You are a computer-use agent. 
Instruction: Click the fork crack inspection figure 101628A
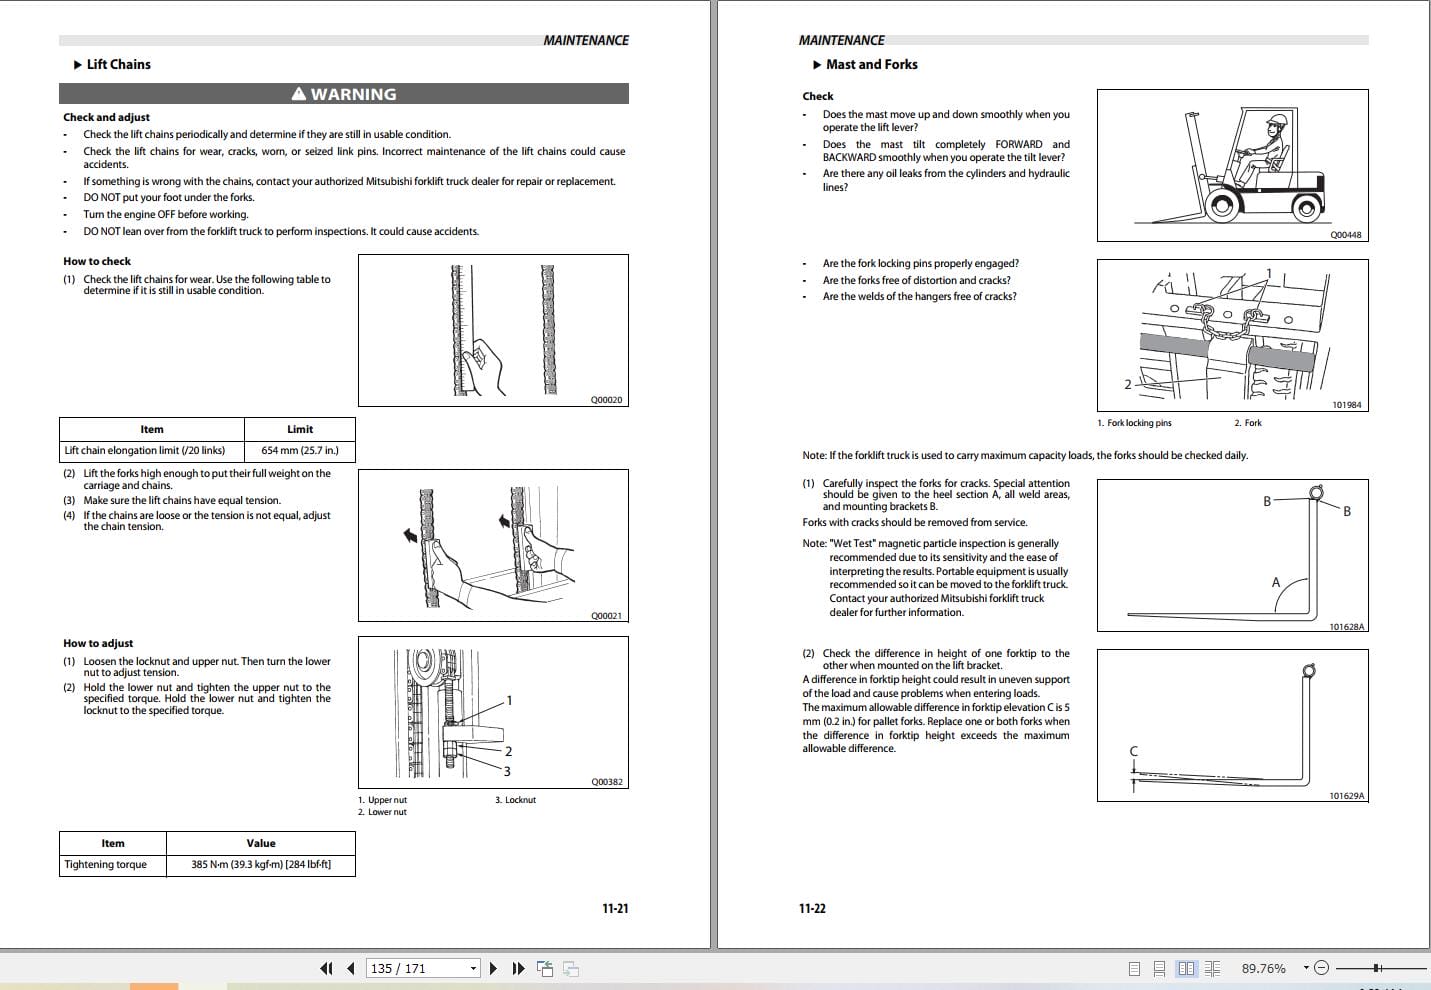coord(1232,555)
